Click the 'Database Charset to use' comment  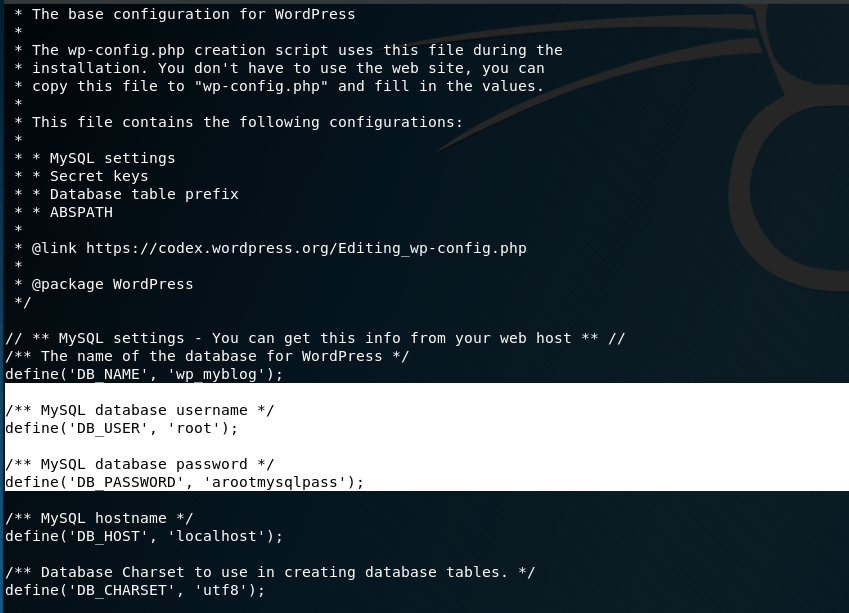coord(270,572)
